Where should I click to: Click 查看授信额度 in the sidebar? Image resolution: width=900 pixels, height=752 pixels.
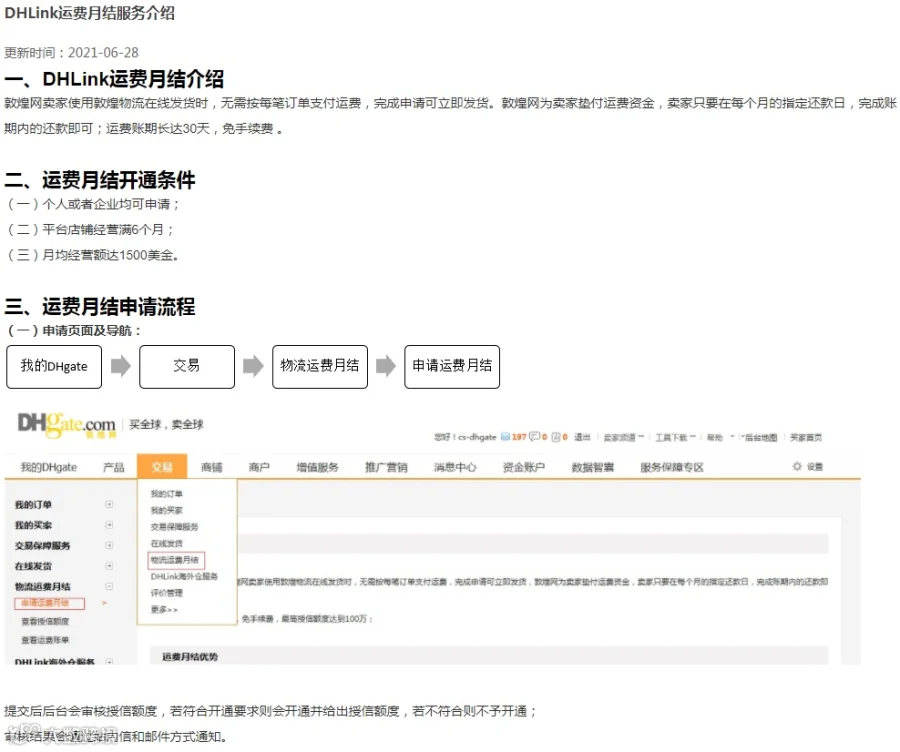(45, 621)
